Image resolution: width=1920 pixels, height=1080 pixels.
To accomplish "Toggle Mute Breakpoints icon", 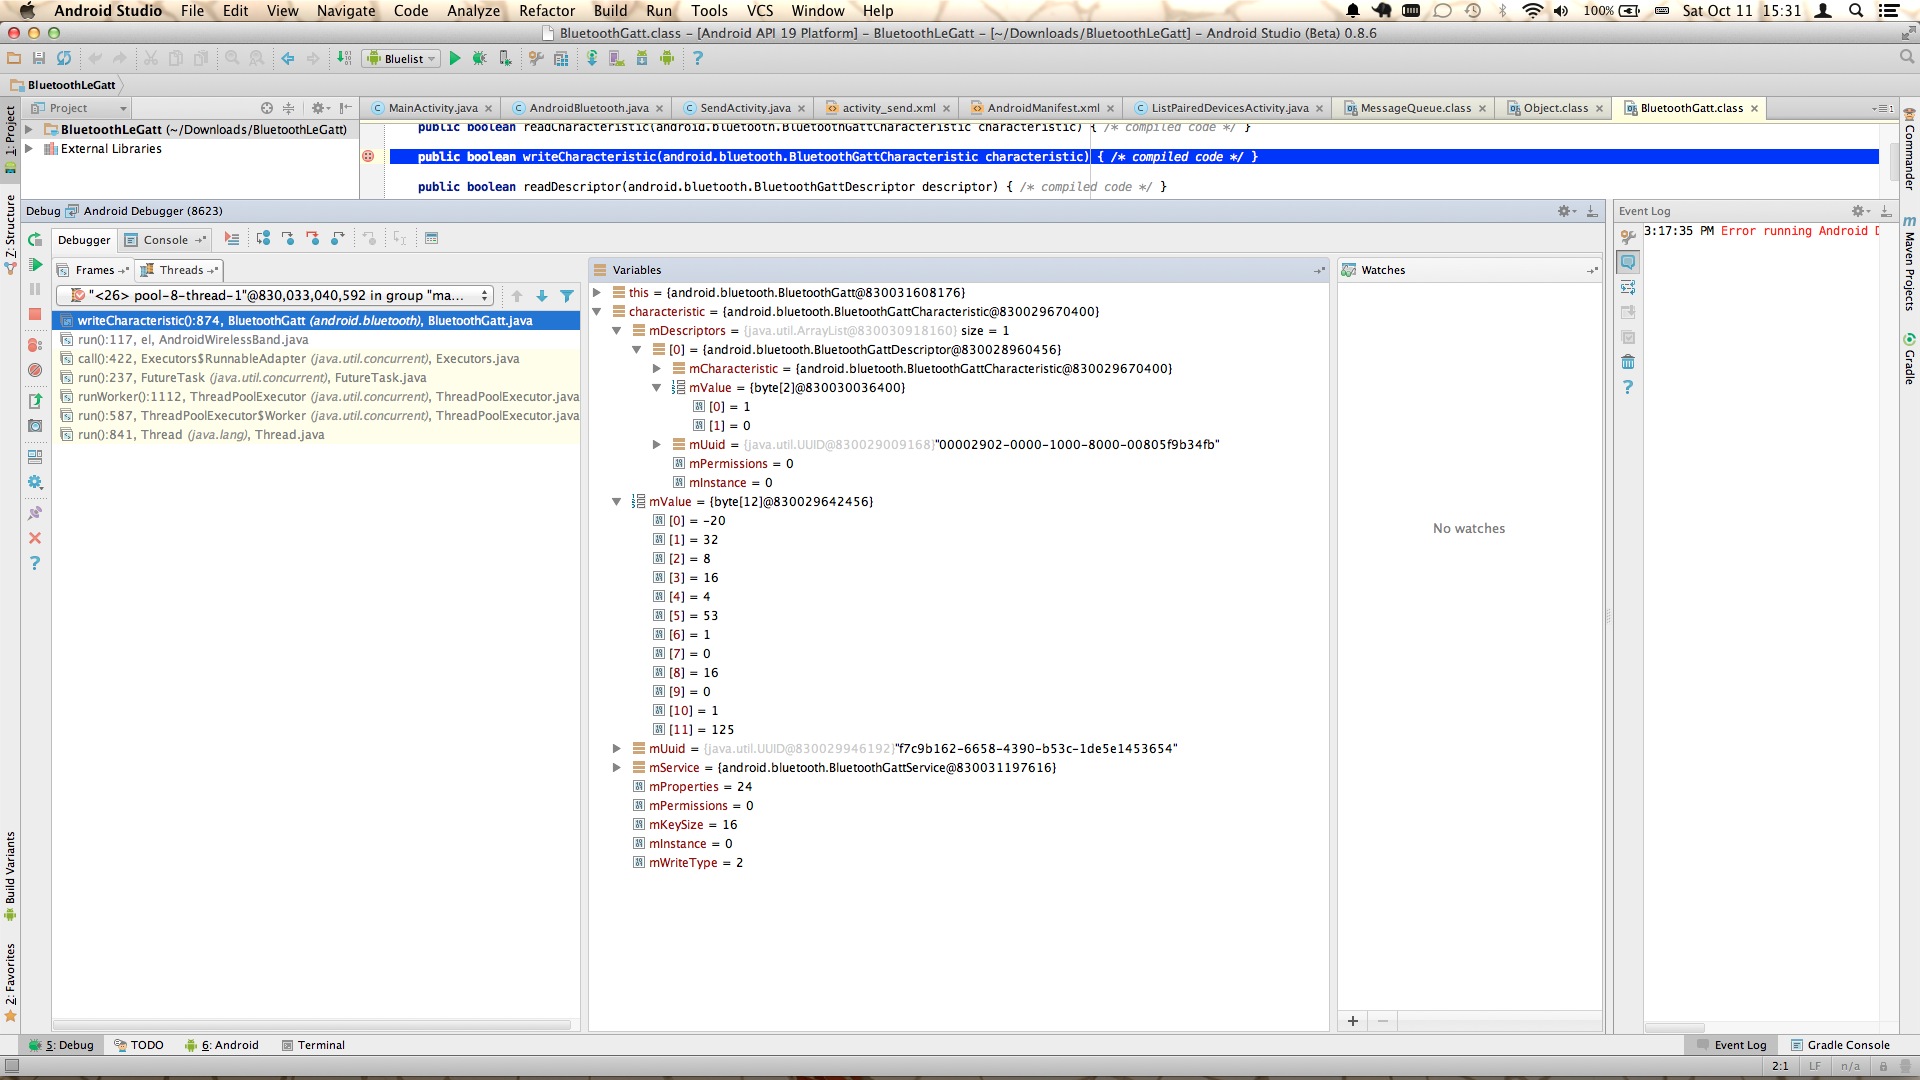I will pos(35,370).
